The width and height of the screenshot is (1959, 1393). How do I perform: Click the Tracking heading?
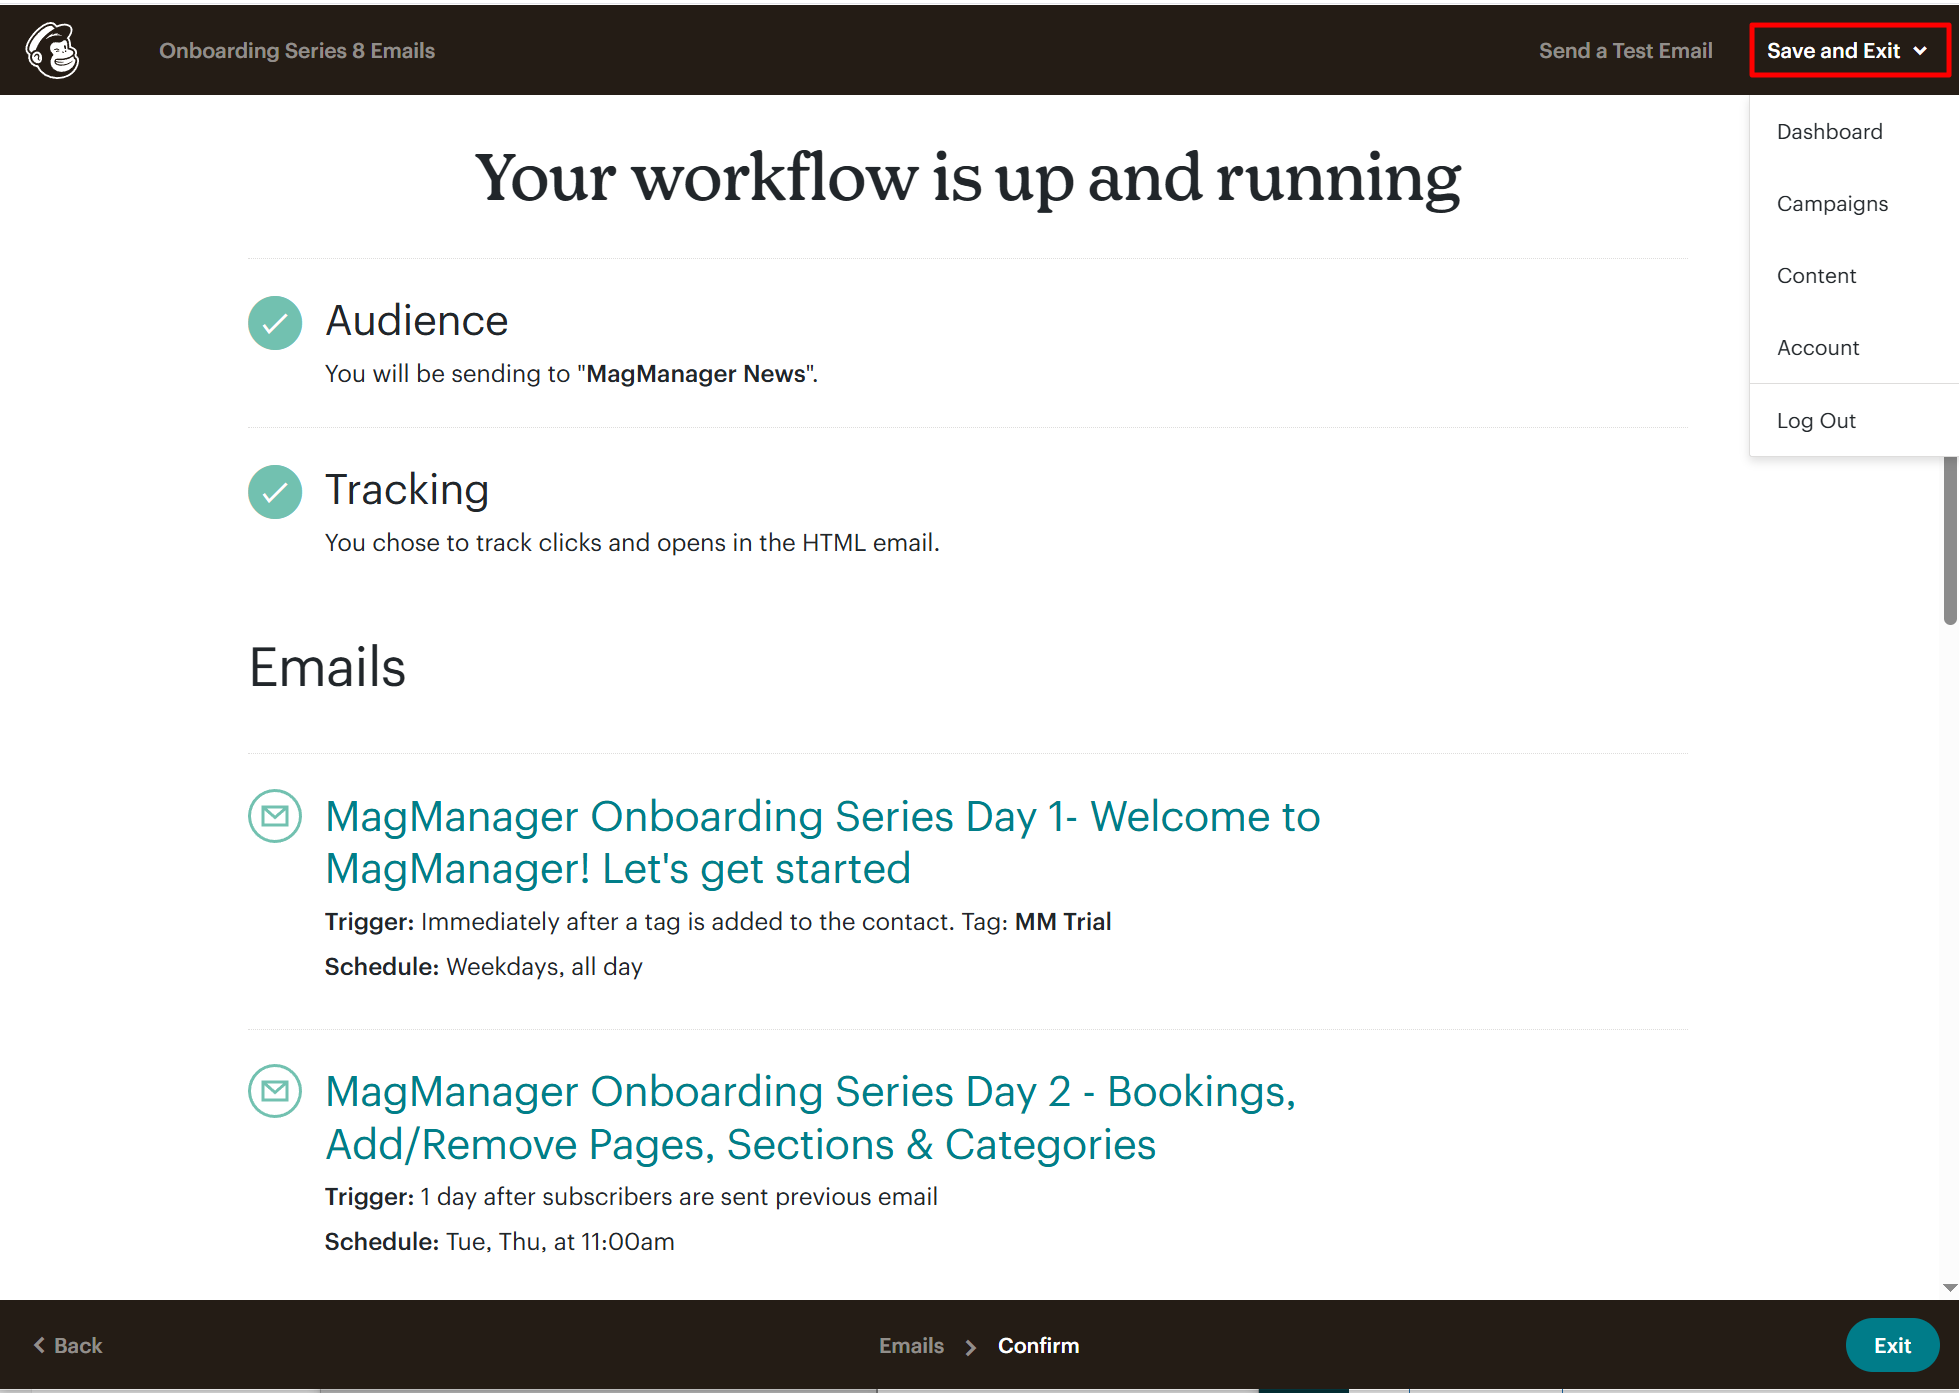407,490
